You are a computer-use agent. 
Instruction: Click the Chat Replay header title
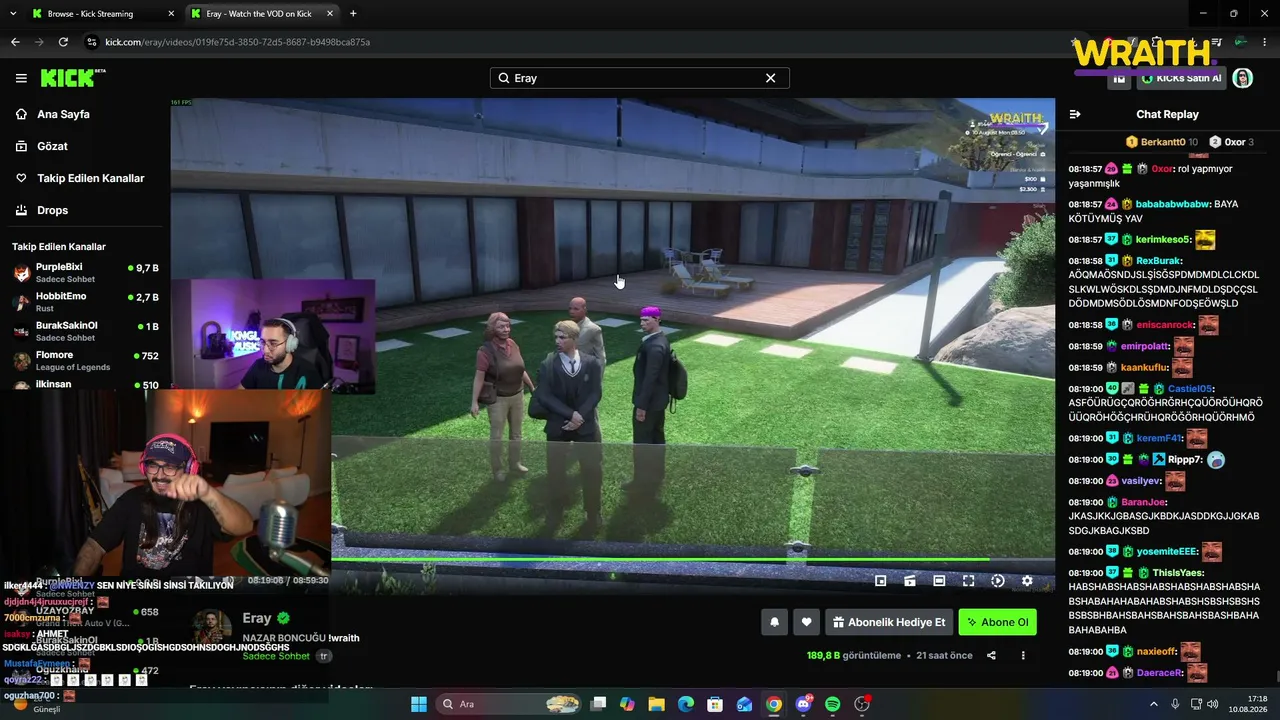[x=1167, y=114]
